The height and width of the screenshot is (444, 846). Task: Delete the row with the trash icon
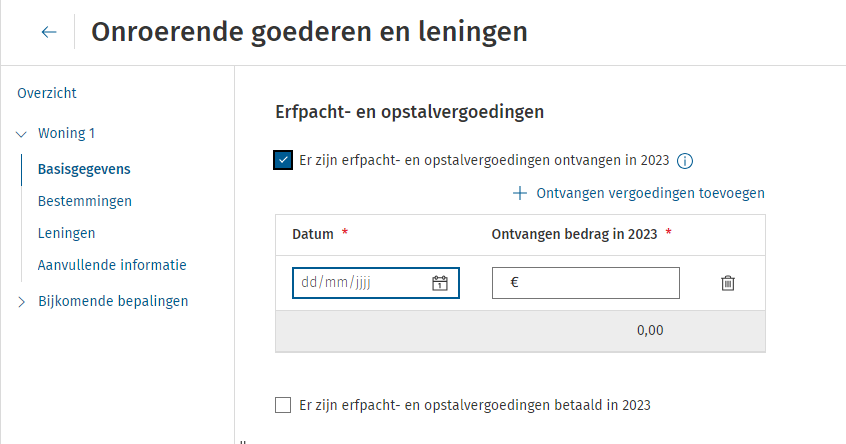(728, 283)
